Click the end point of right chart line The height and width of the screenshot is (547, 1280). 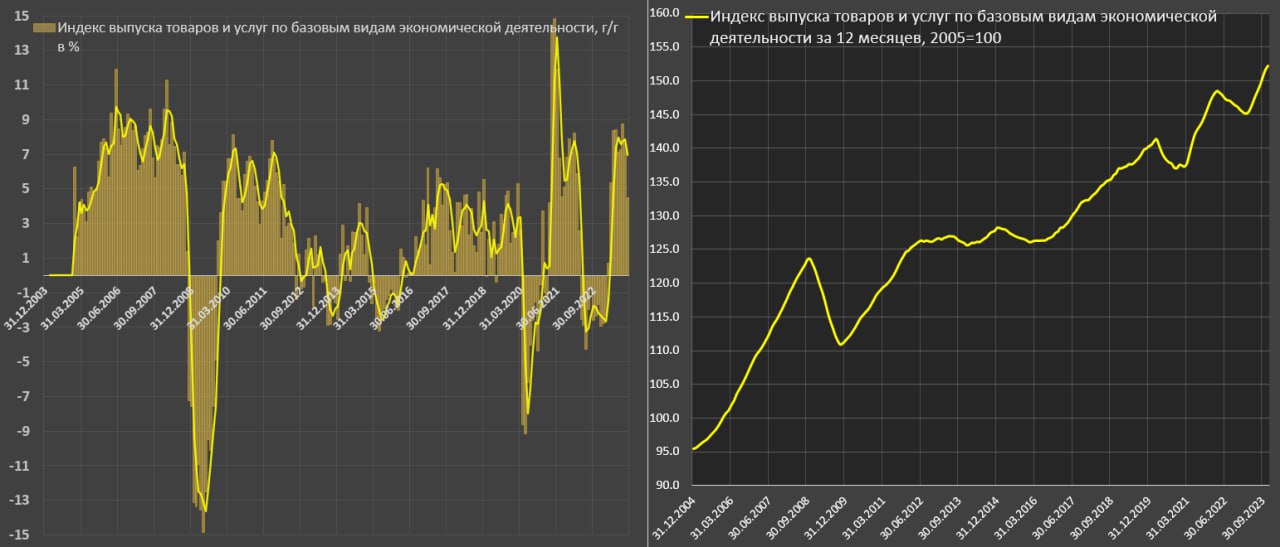tap(1268, 66)
